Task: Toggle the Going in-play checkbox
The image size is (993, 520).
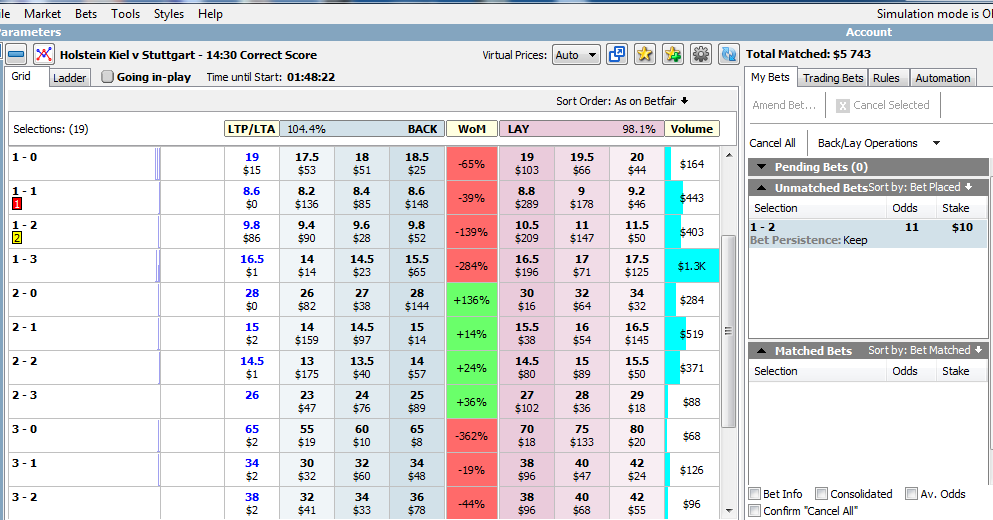Action: coord(108,77)
